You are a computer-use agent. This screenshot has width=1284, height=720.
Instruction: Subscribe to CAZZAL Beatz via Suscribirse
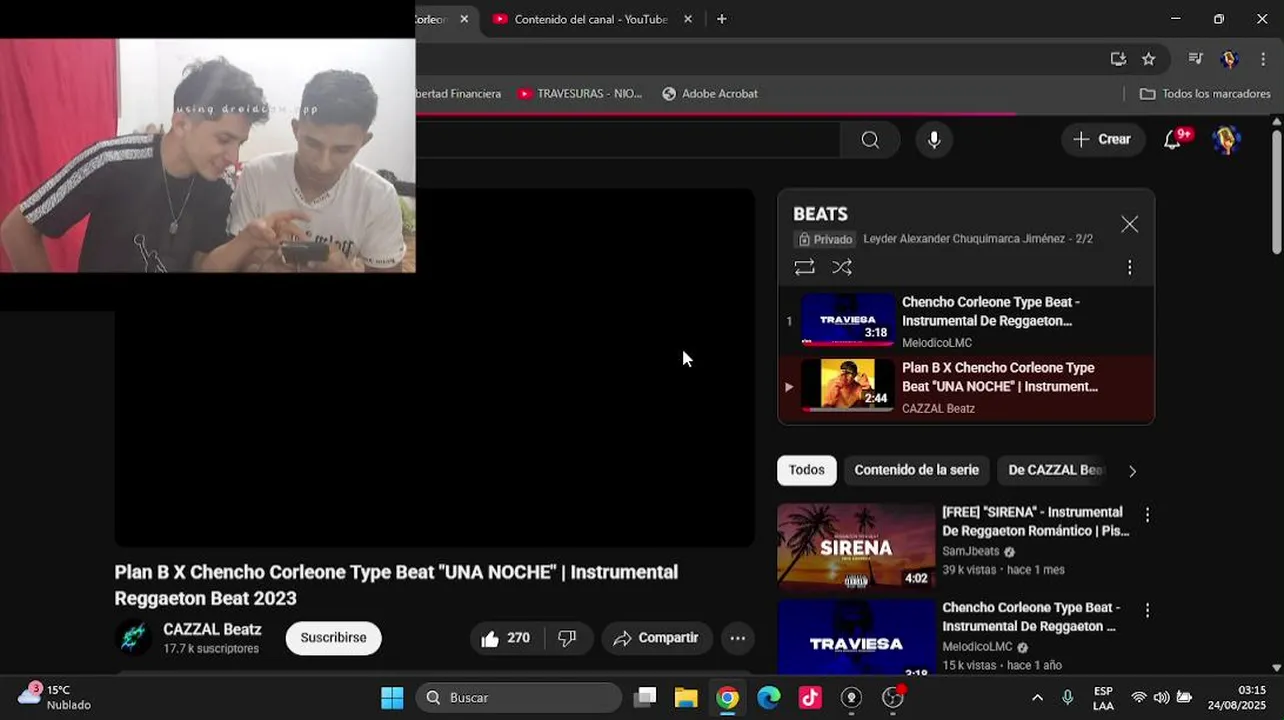(x=333, y=638)
